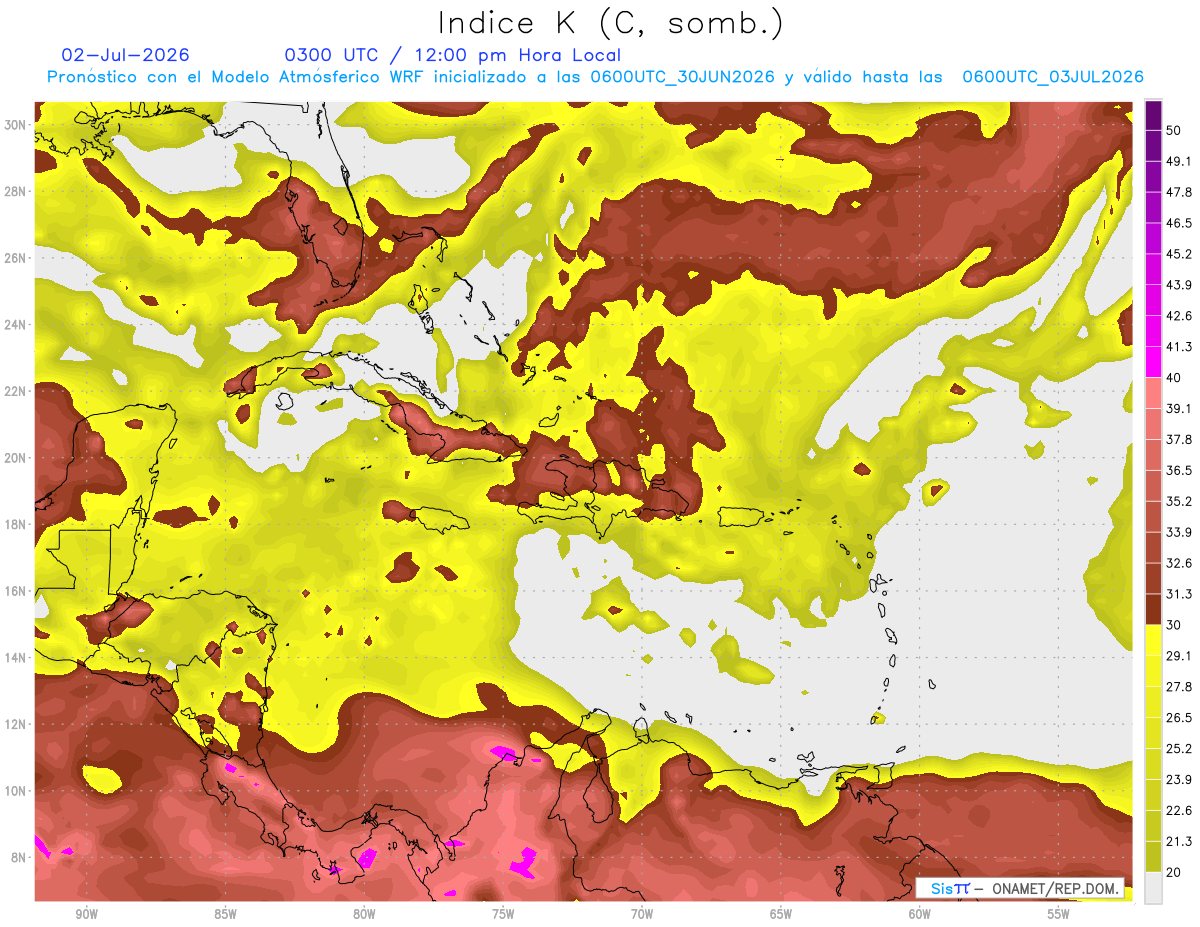
Task: Click the colorbar value '27.8'
Action: point(1179,687)
